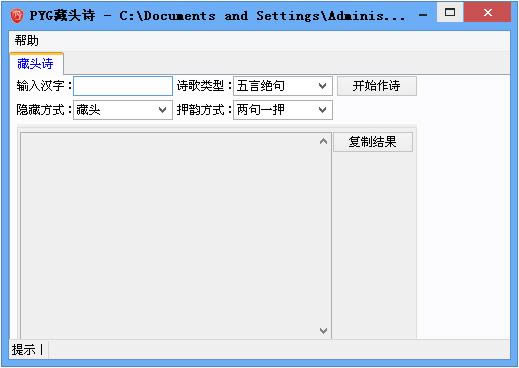Open the 隐藏方式 dropdown showing 藏头
Image resolution: width=519 pixels, height=368 pixels.
pyautogui.click(x=123, y=110)
